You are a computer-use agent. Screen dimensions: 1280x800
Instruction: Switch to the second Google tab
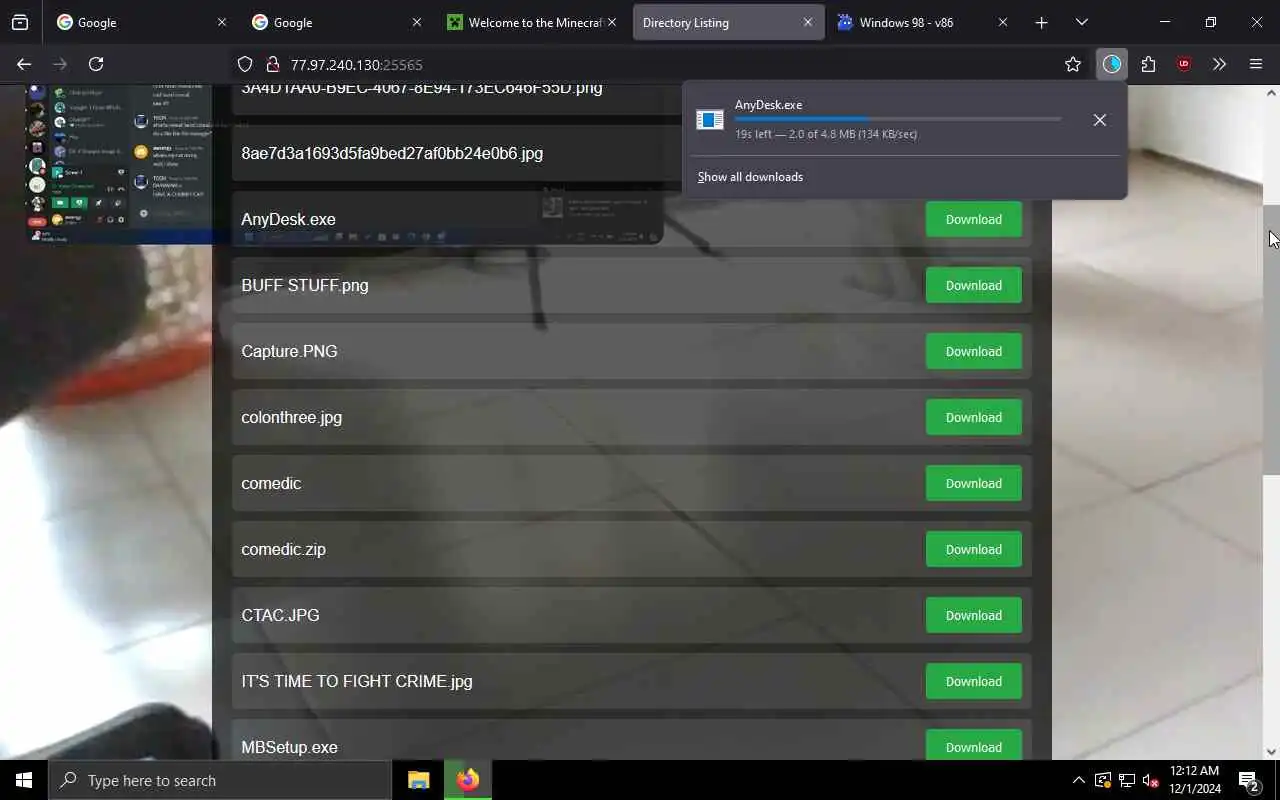click(x=337, y=22)
